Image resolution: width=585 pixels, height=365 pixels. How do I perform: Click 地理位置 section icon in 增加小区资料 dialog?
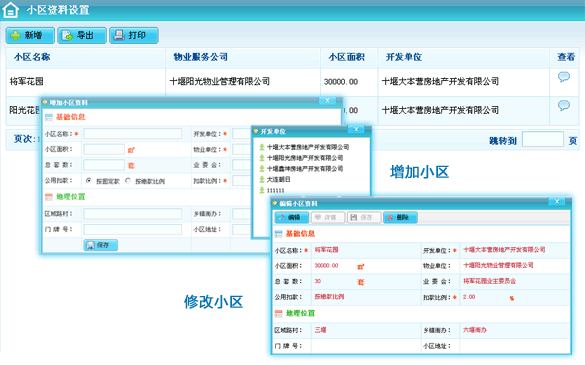point(49,197)
